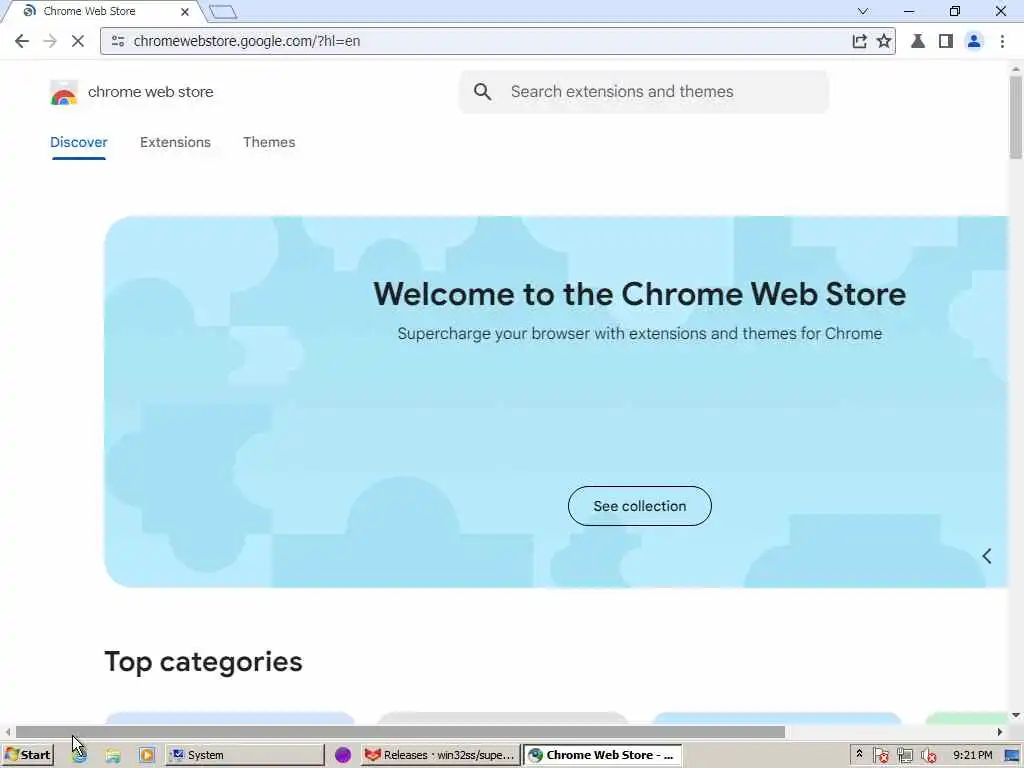Show desktop via taskbar corner icon

point(1012,756)
